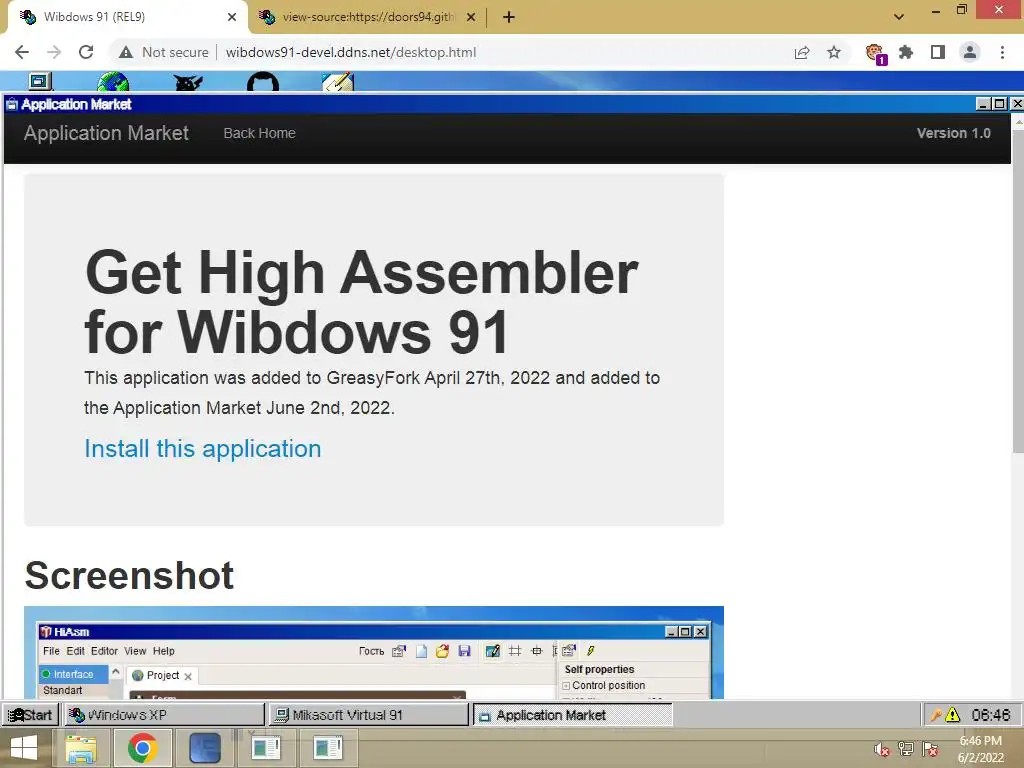Switch to Windows XP taskbar item
Image resolution: width=1024 pixels, height=768 pixels.
(164, 715)
